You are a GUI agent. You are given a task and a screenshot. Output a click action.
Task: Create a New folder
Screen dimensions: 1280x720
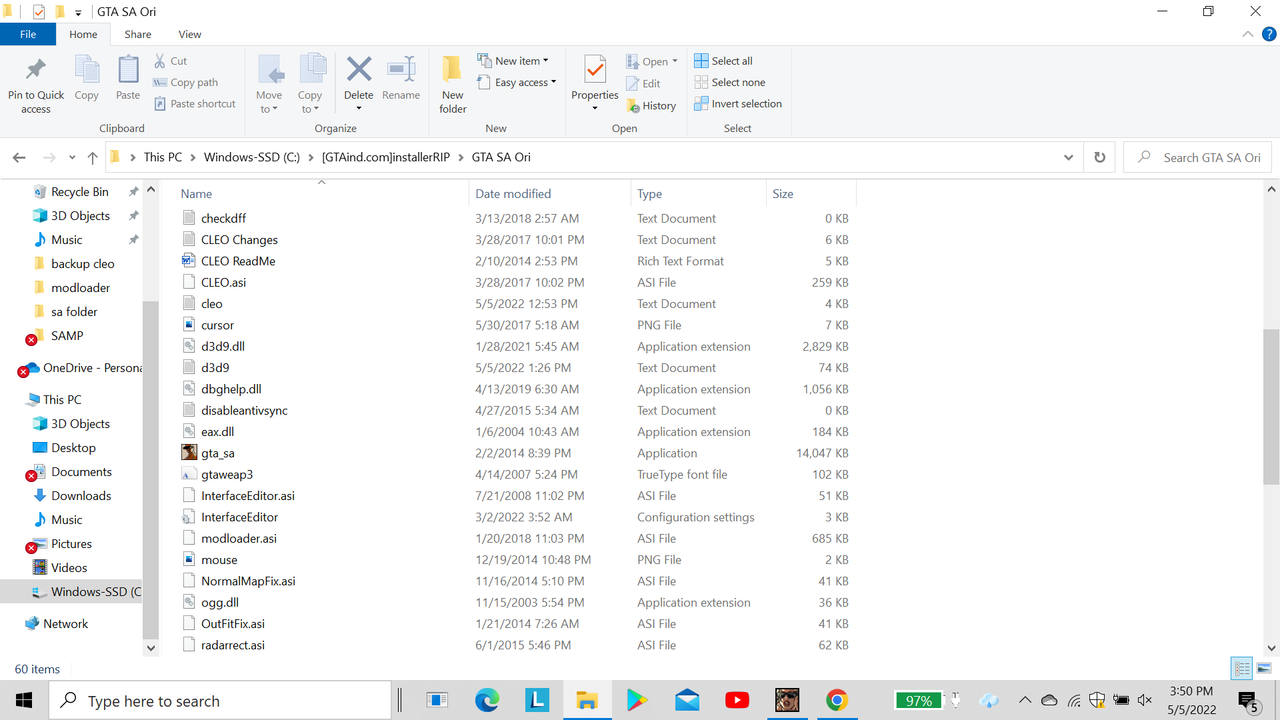[453, 84]
